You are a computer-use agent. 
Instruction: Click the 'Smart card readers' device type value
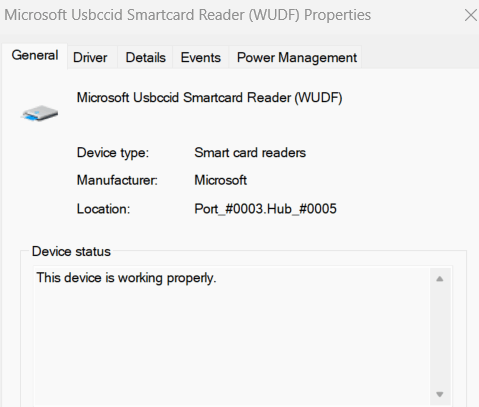coord(250,153)
